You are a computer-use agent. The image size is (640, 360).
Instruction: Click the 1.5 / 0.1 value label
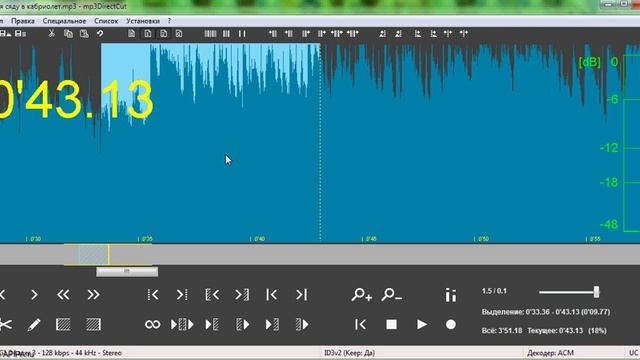coord(494,291)
